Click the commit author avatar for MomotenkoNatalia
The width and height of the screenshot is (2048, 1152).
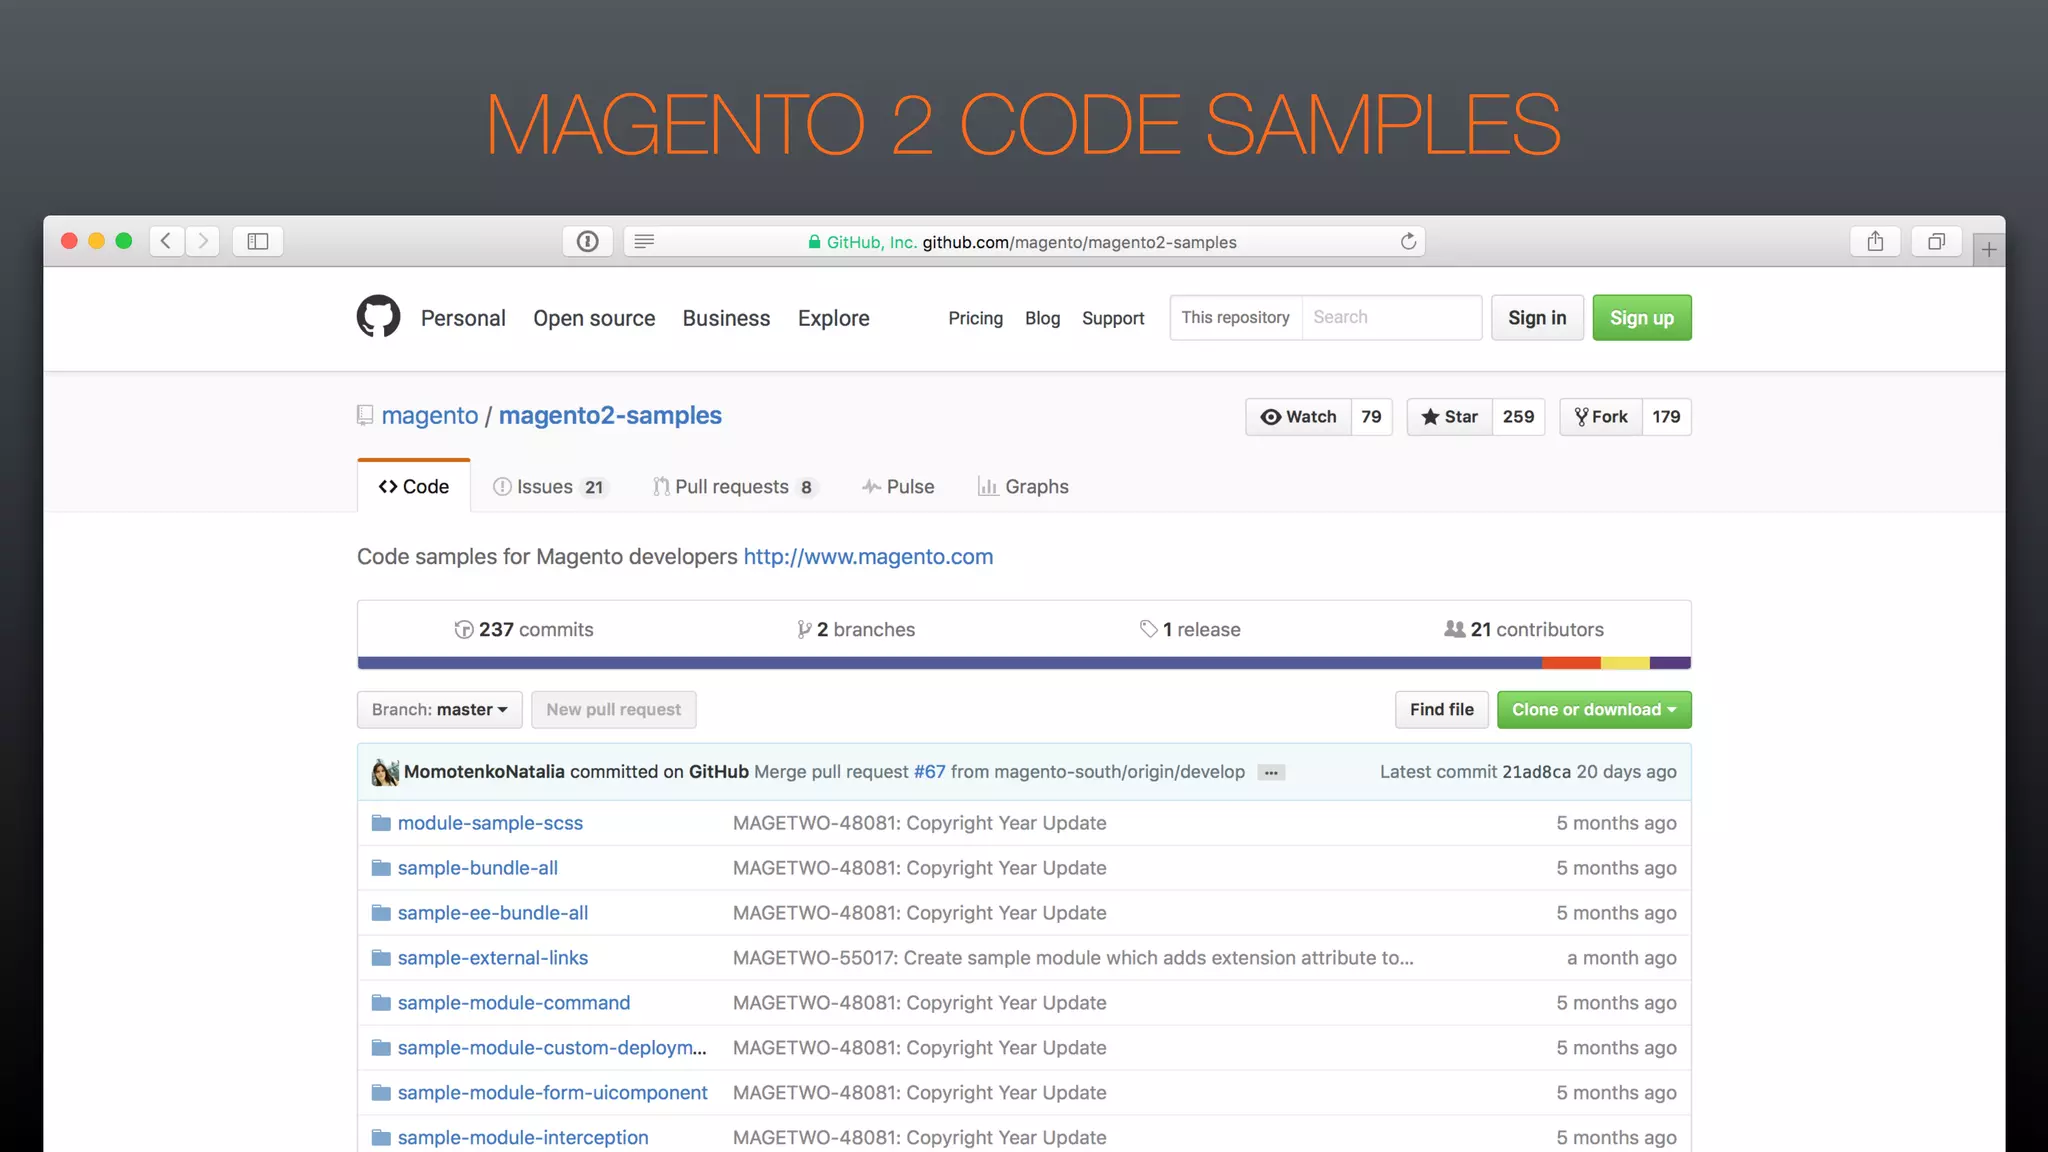click(x=385, y=772)
